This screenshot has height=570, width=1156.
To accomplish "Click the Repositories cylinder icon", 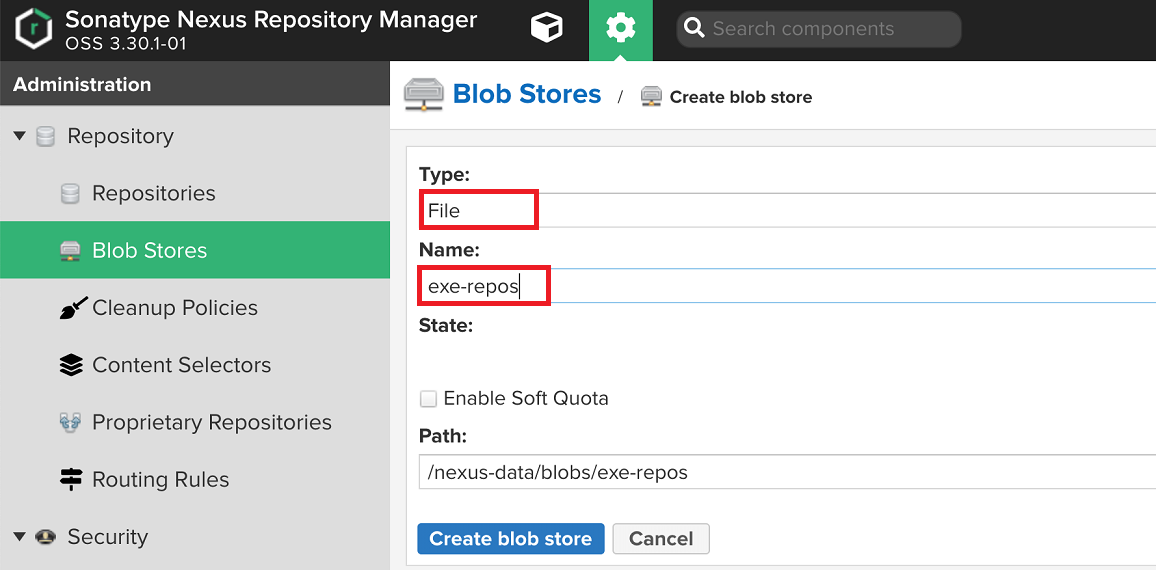I will [x=70, y=194].
